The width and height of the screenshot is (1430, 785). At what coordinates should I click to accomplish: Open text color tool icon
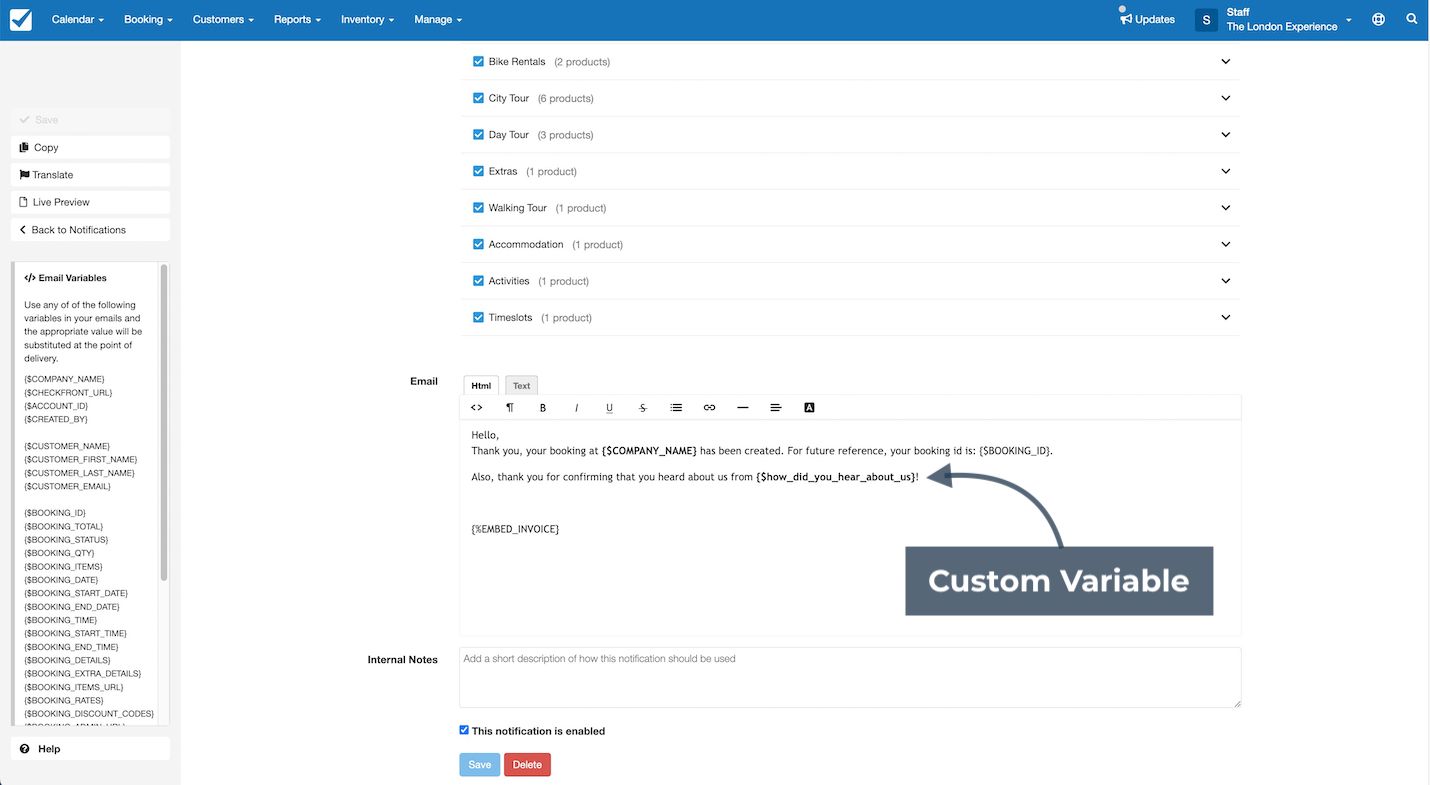tap(809, 408)
